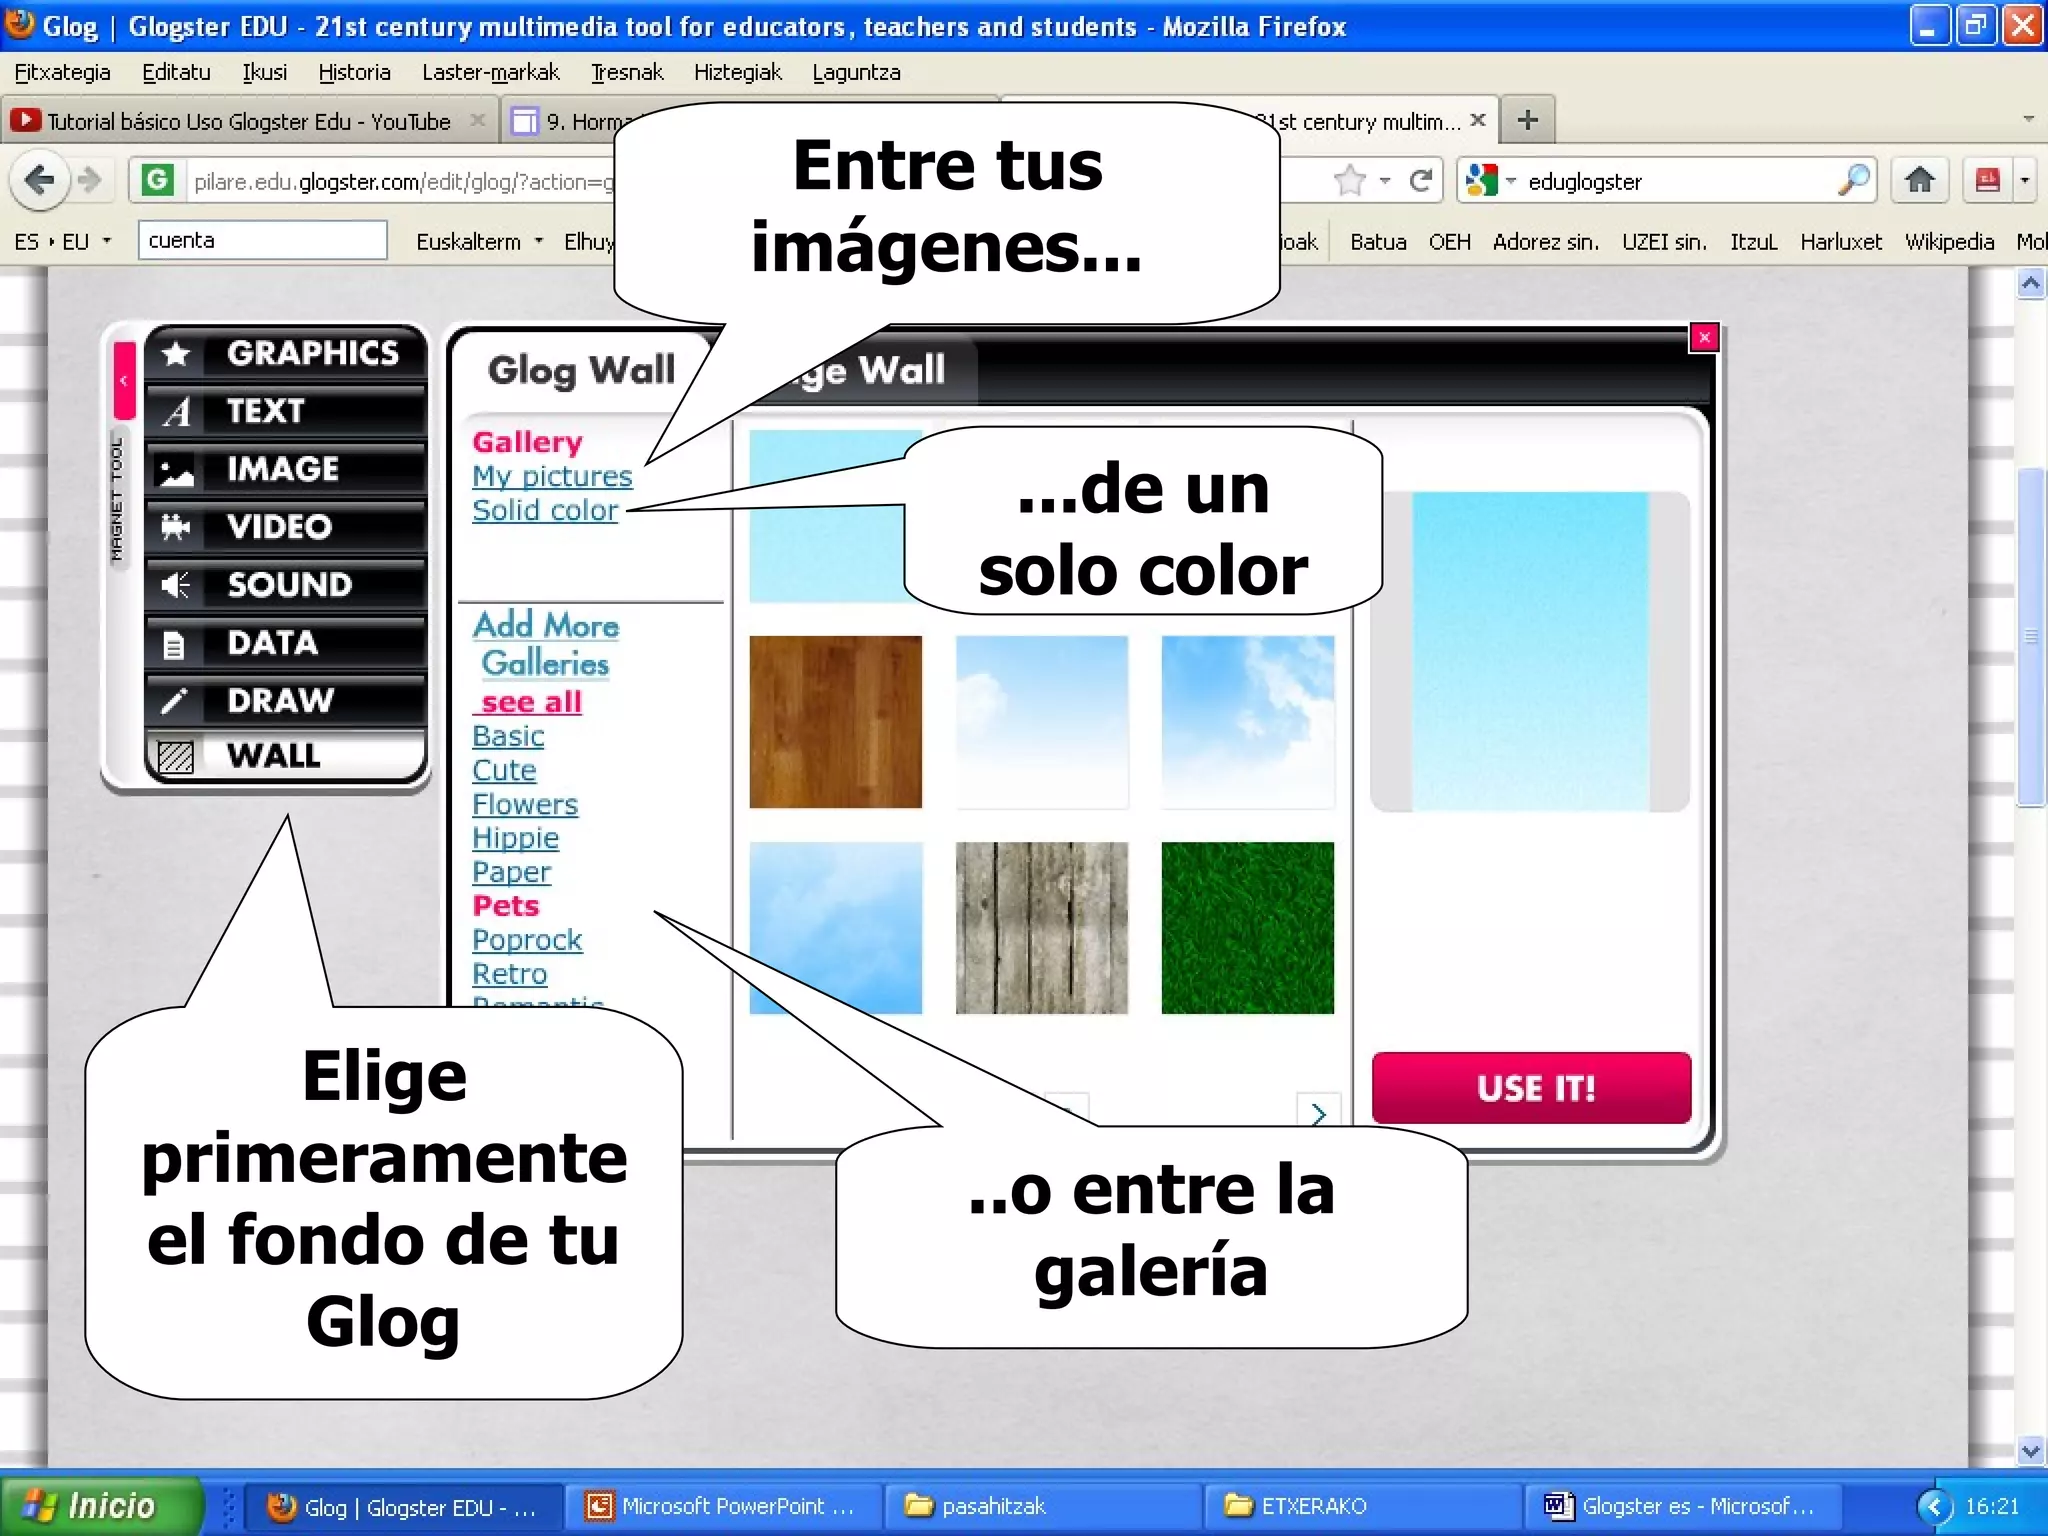
Task: Close the YouTube tutorial tab
Action: [x=478, y=120]
